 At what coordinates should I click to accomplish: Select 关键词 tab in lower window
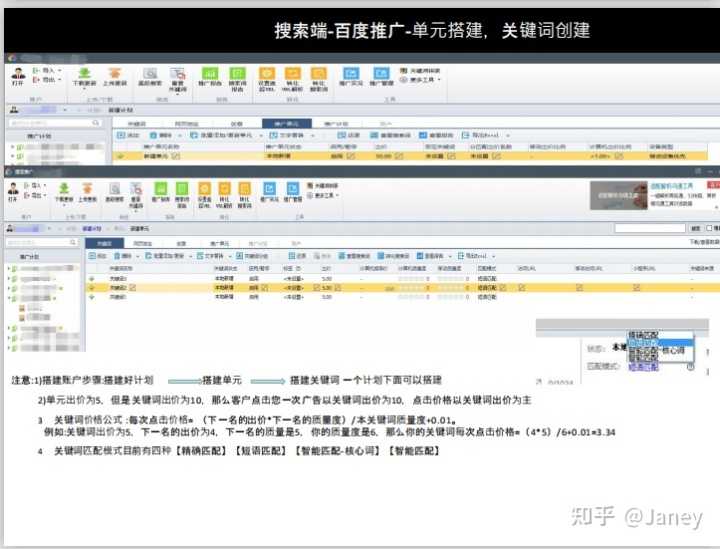click(x=105, y=243)
